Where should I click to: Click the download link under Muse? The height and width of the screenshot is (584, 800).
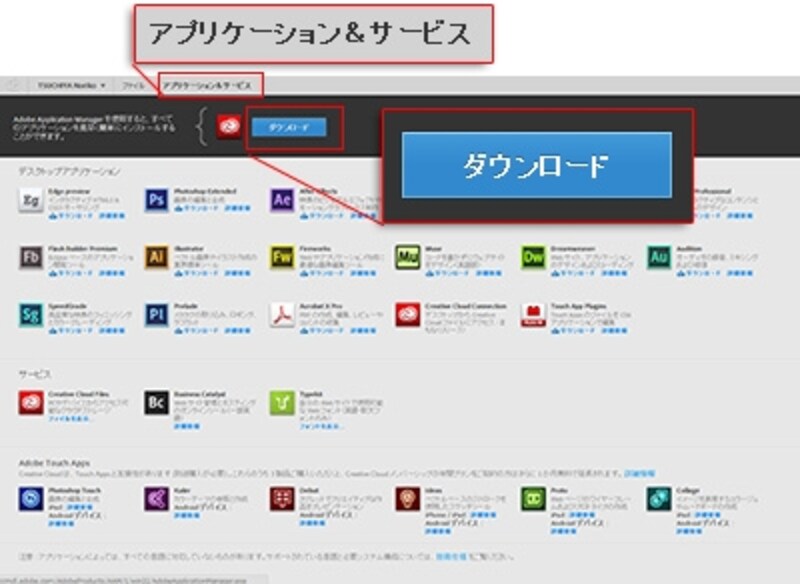(447, 273)
